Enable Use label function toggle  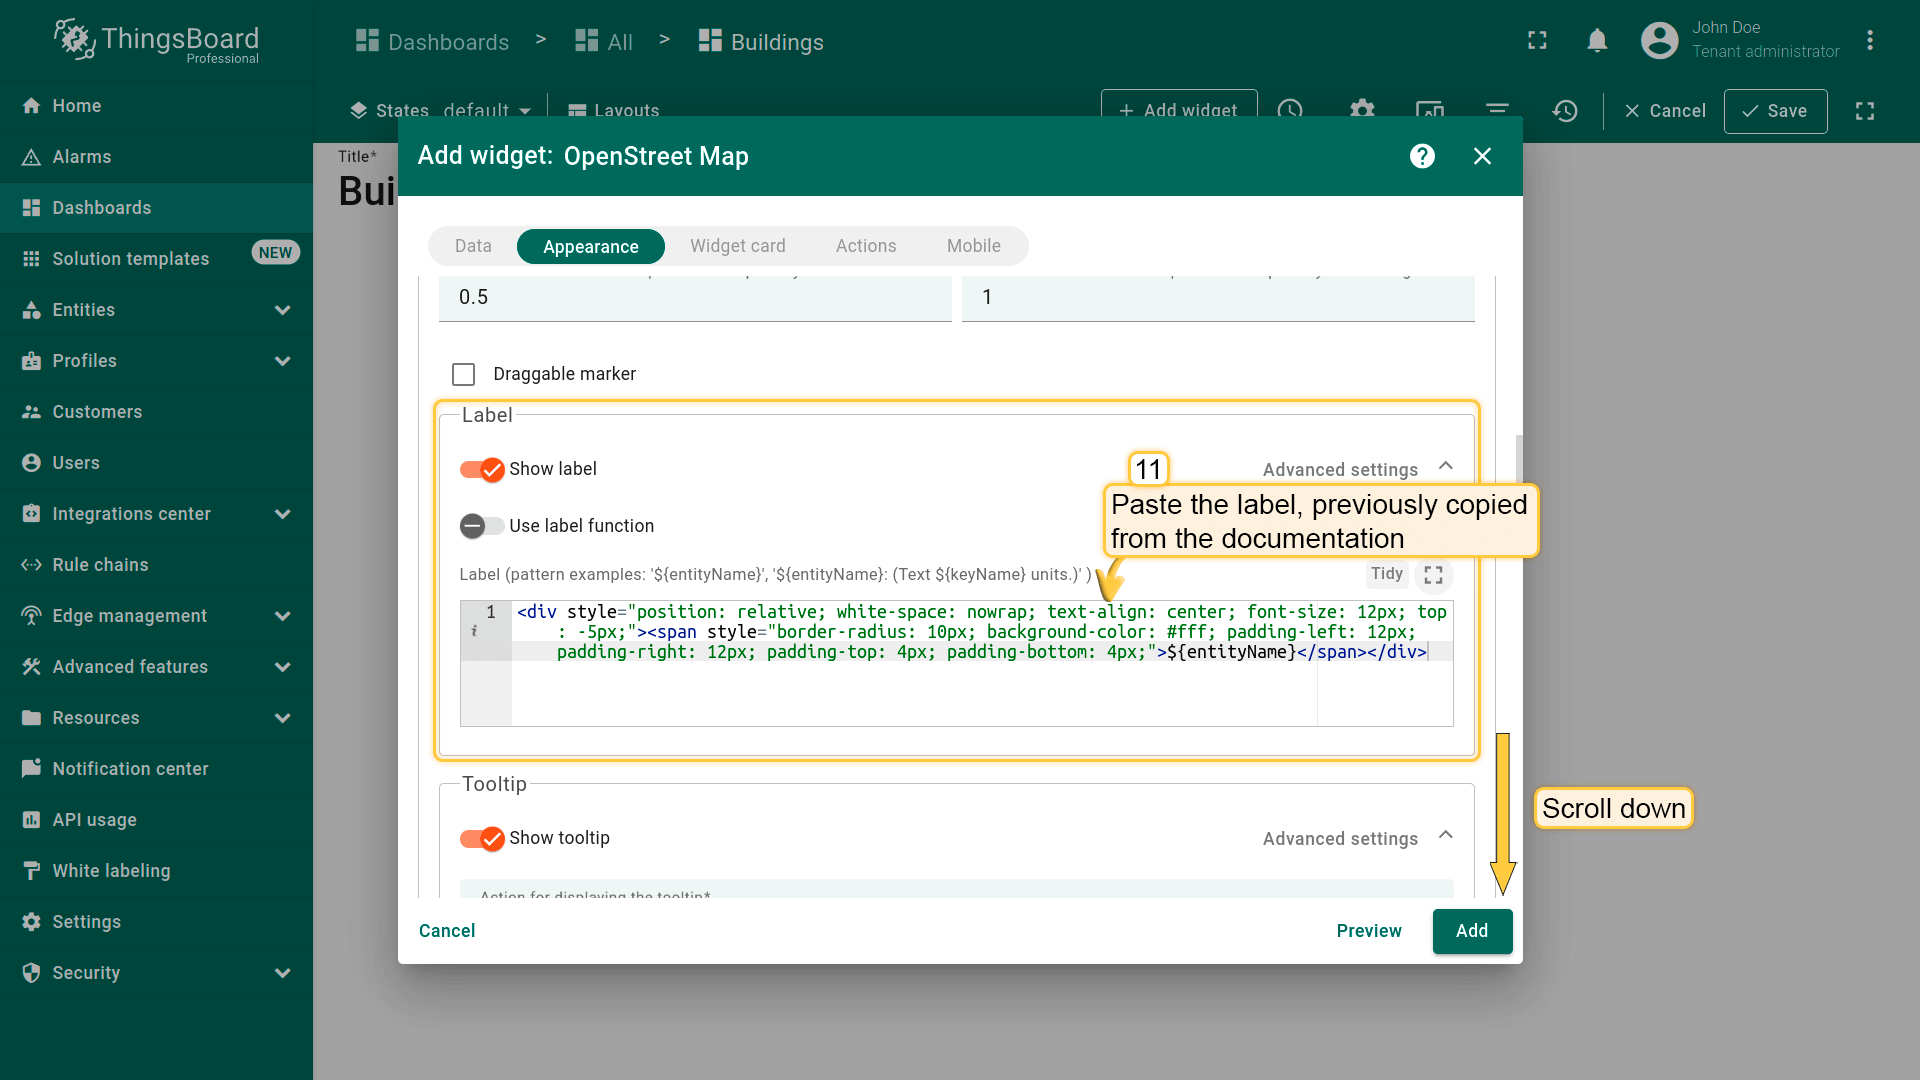pyautogui.click(x=482, y=526)
